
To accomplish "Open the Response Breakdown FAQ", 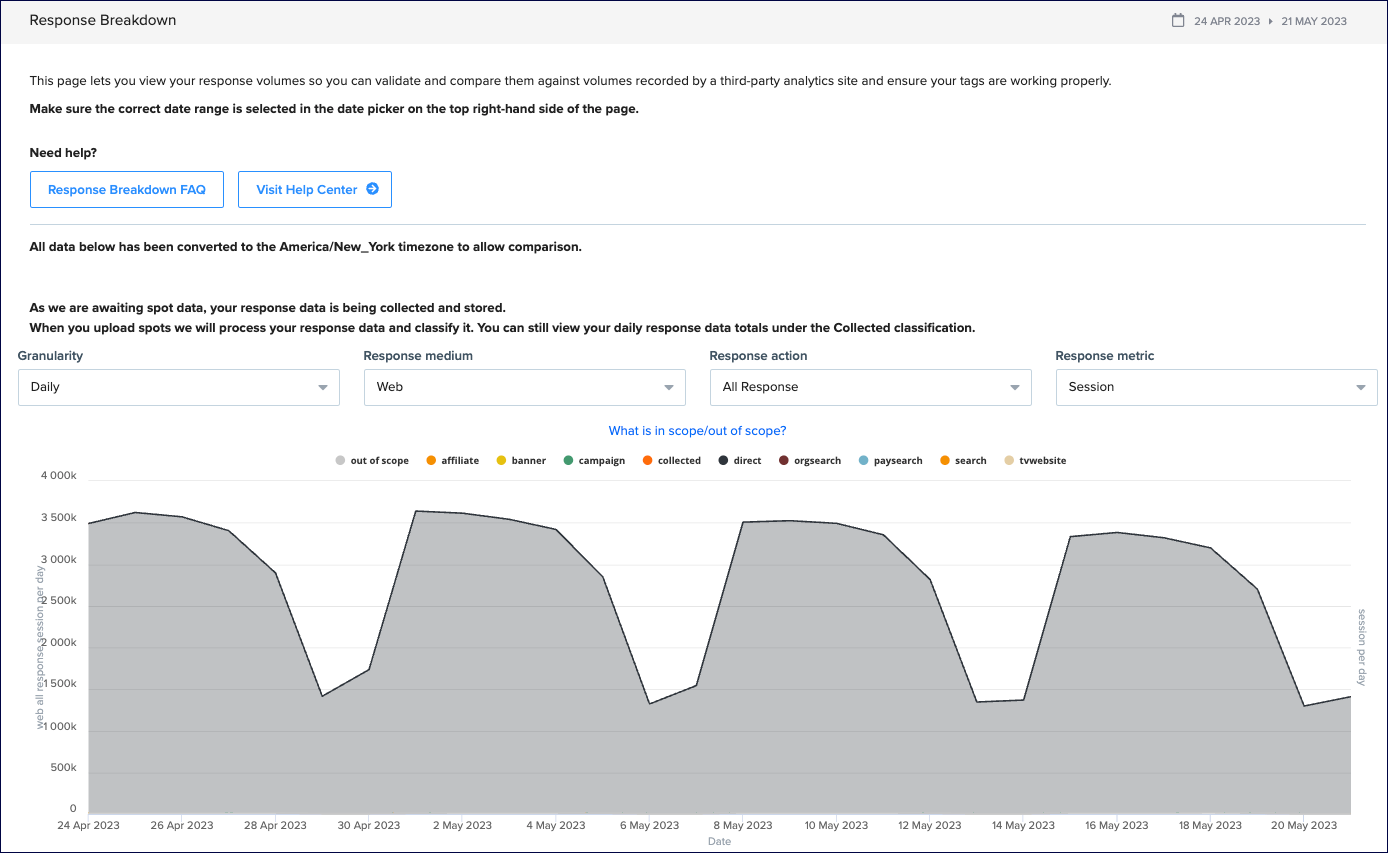I will 127,189.
